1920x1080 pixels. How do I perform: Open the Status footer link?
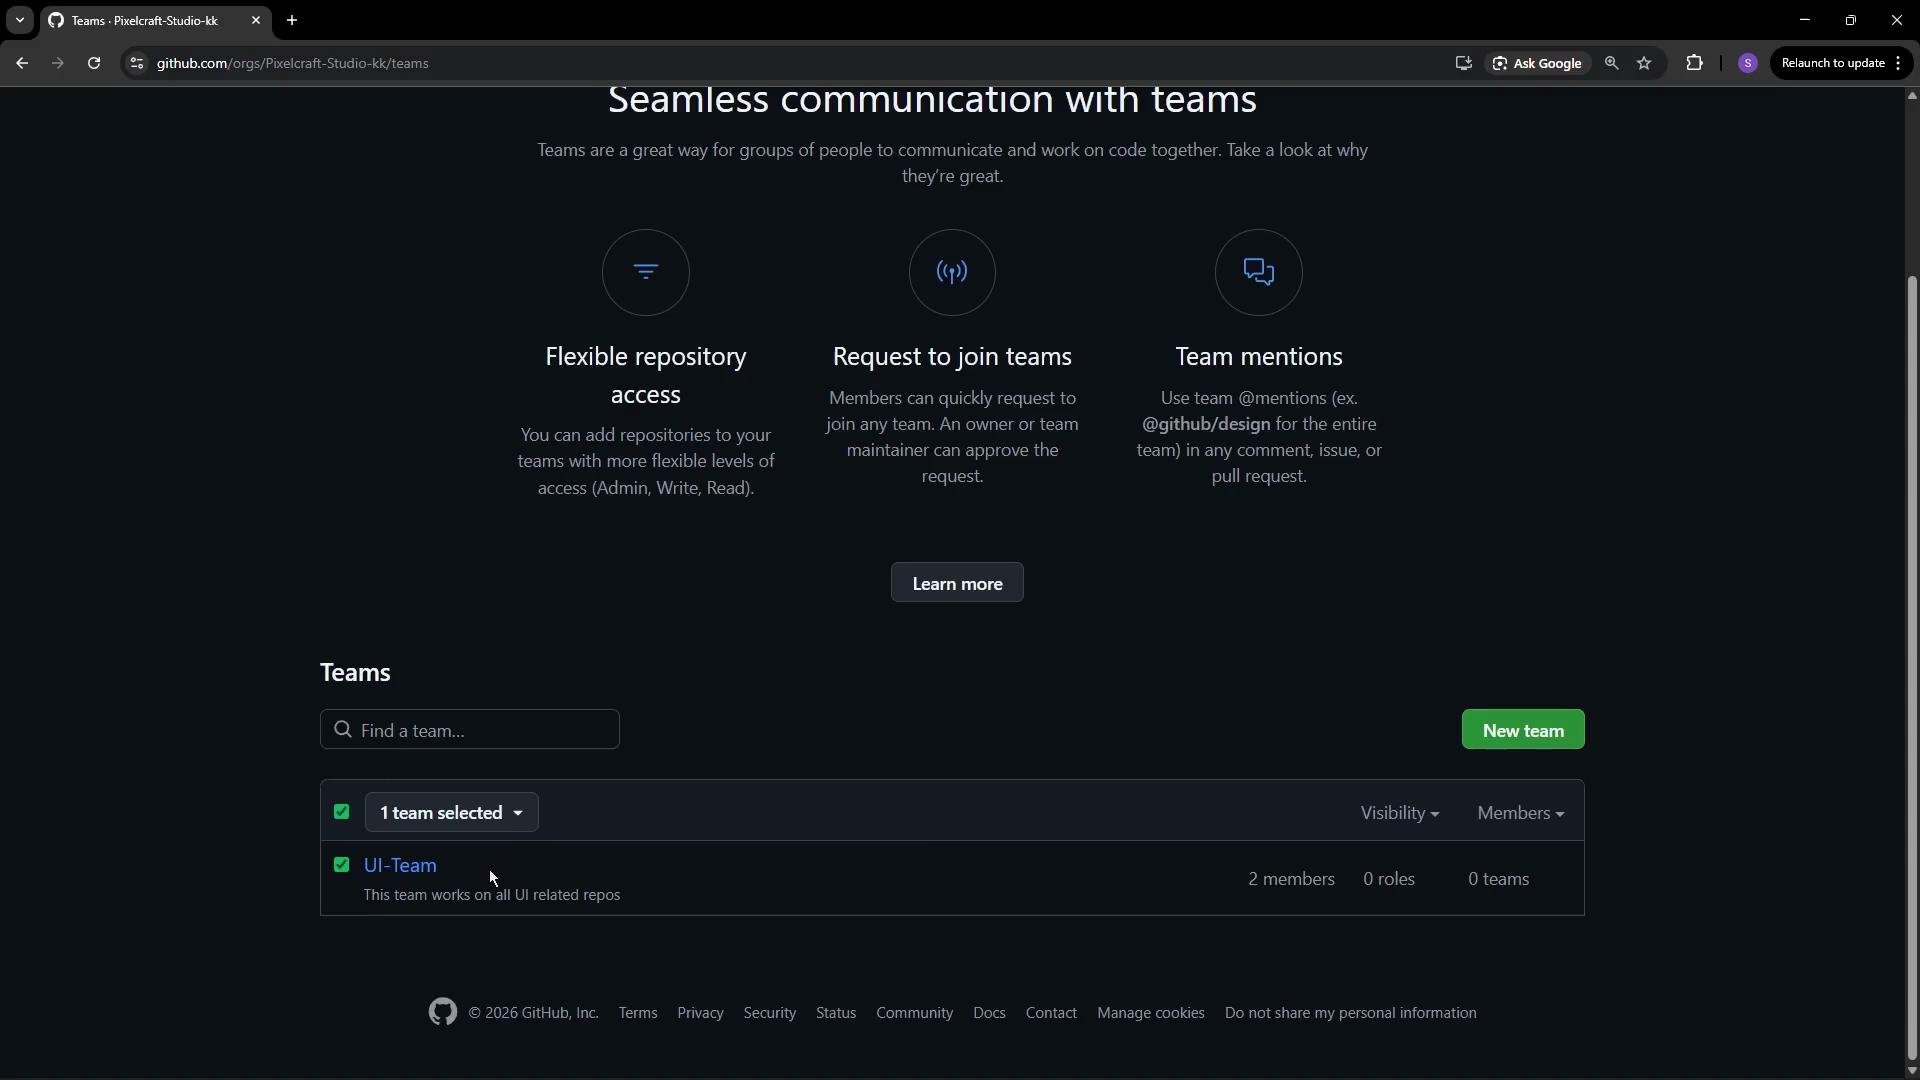coord(836,1013)
